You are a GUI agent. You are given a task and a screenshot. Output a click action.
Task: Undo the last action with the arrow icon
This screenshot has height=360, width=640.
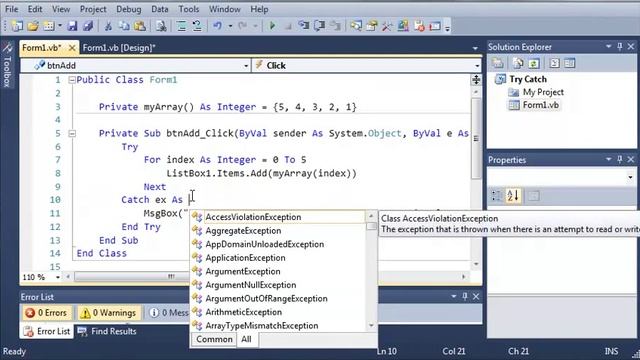pyautogui.click(x=218, y=26)
